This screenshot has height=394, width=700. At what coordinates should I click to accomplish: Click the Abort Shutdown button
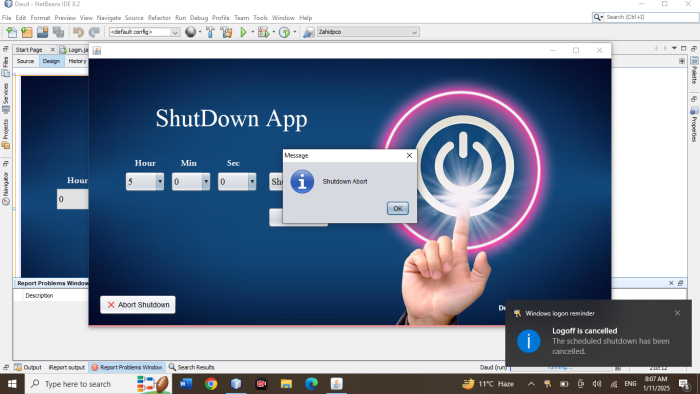pyautogui.click(x=138, y=305)
